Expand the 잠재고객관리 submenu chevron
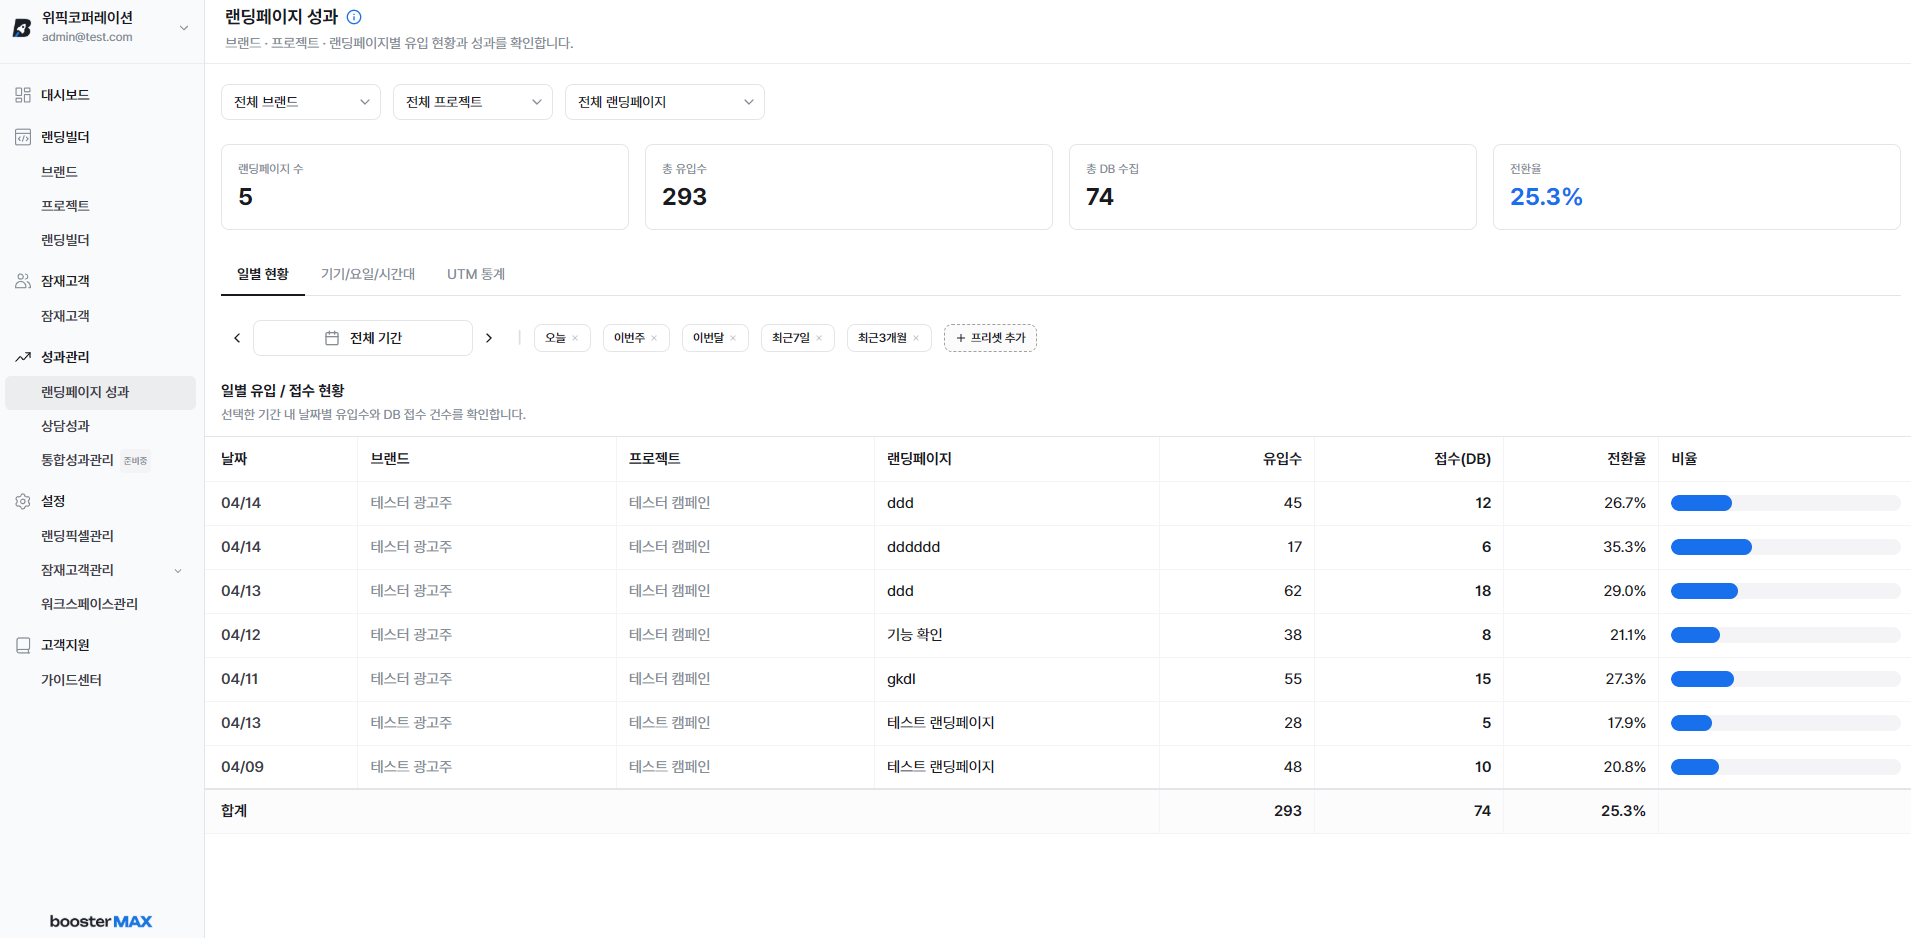 pos(178,571)
